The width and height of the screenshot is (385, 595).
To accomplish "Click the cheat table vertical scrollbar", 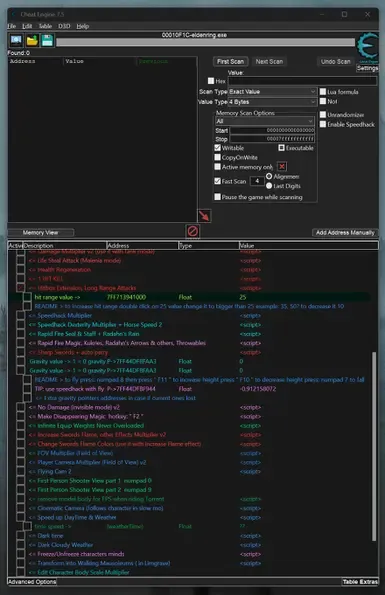I will pos(374,446).
